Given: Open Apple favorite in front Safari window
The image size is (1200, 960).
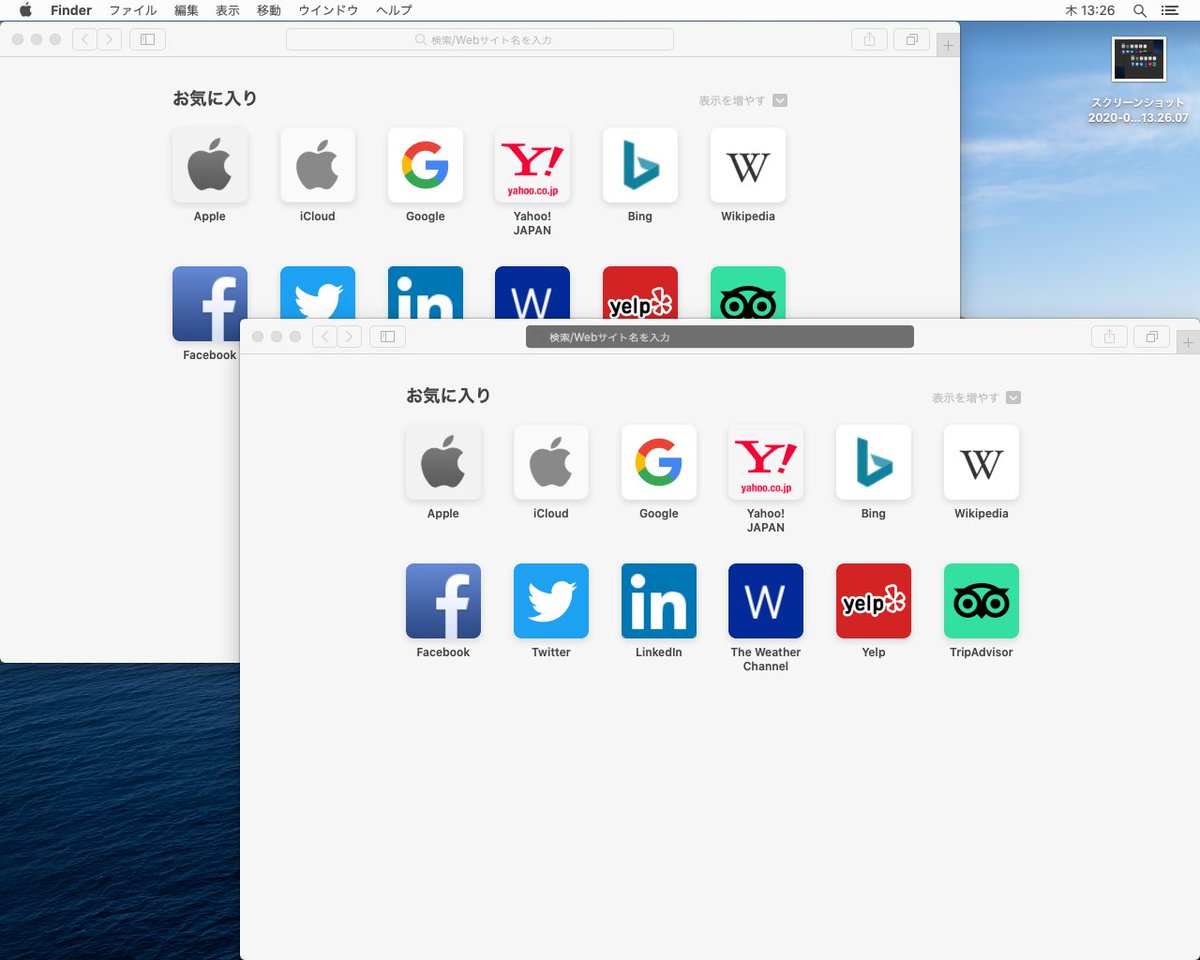Looking at the screenshot, I should pyautogui.click(x=443, y=462).
